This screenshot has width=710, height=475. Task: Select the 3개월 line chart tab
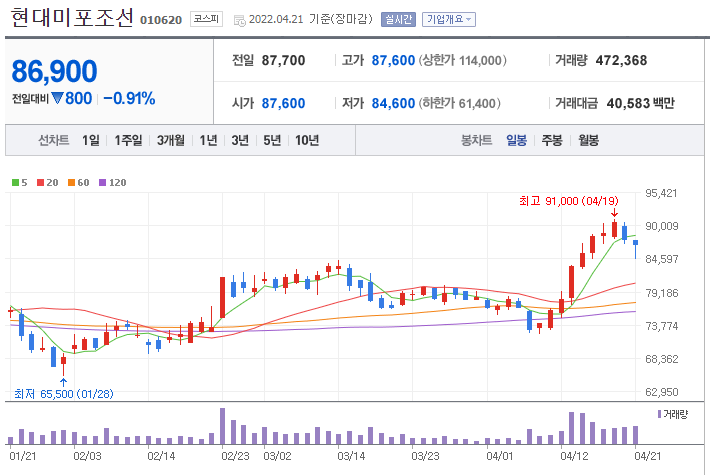click(x=171, y=140)
